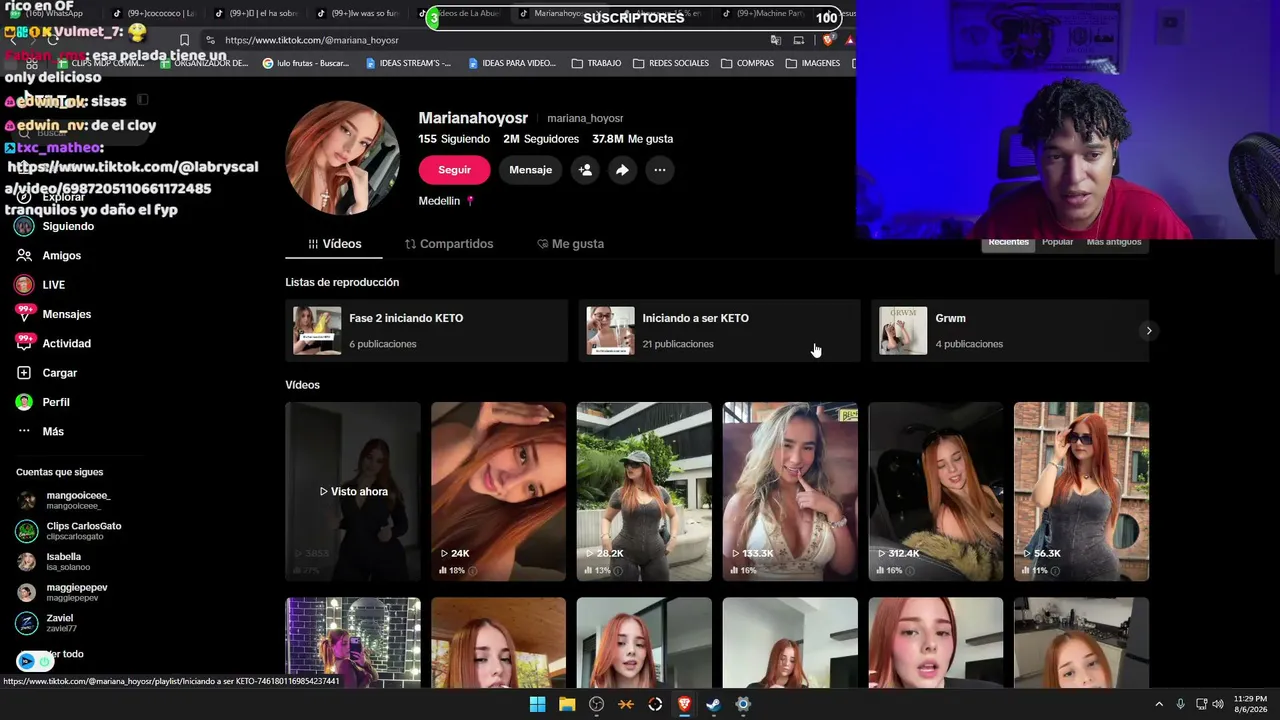Screen dimensions: 1280x720
Task: Click the translate icon in address bar
Action: pos(776,40)
